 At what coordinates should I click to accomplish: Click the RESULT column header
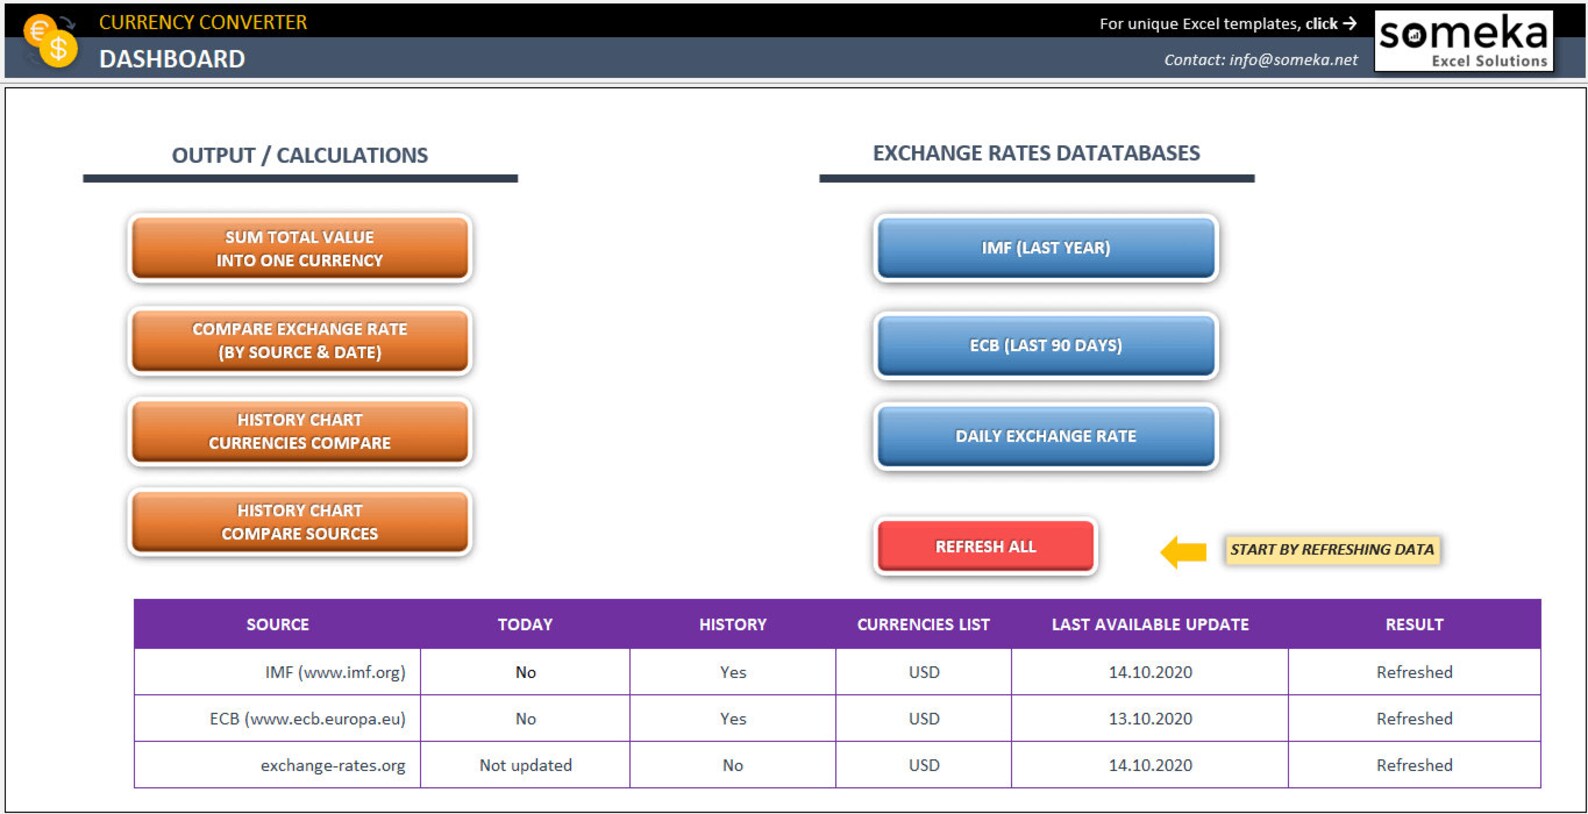coord(1414,624)
